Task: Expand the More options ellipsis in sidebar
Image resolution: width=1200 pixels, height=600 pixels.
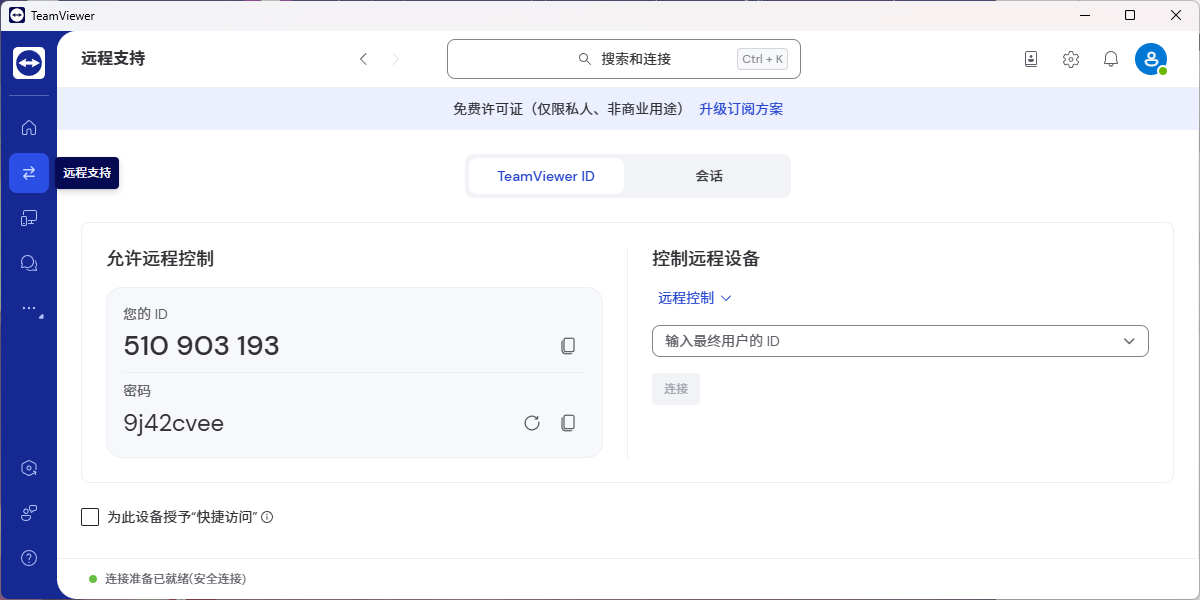Action: pyautogui.click(x=29, y=309)
